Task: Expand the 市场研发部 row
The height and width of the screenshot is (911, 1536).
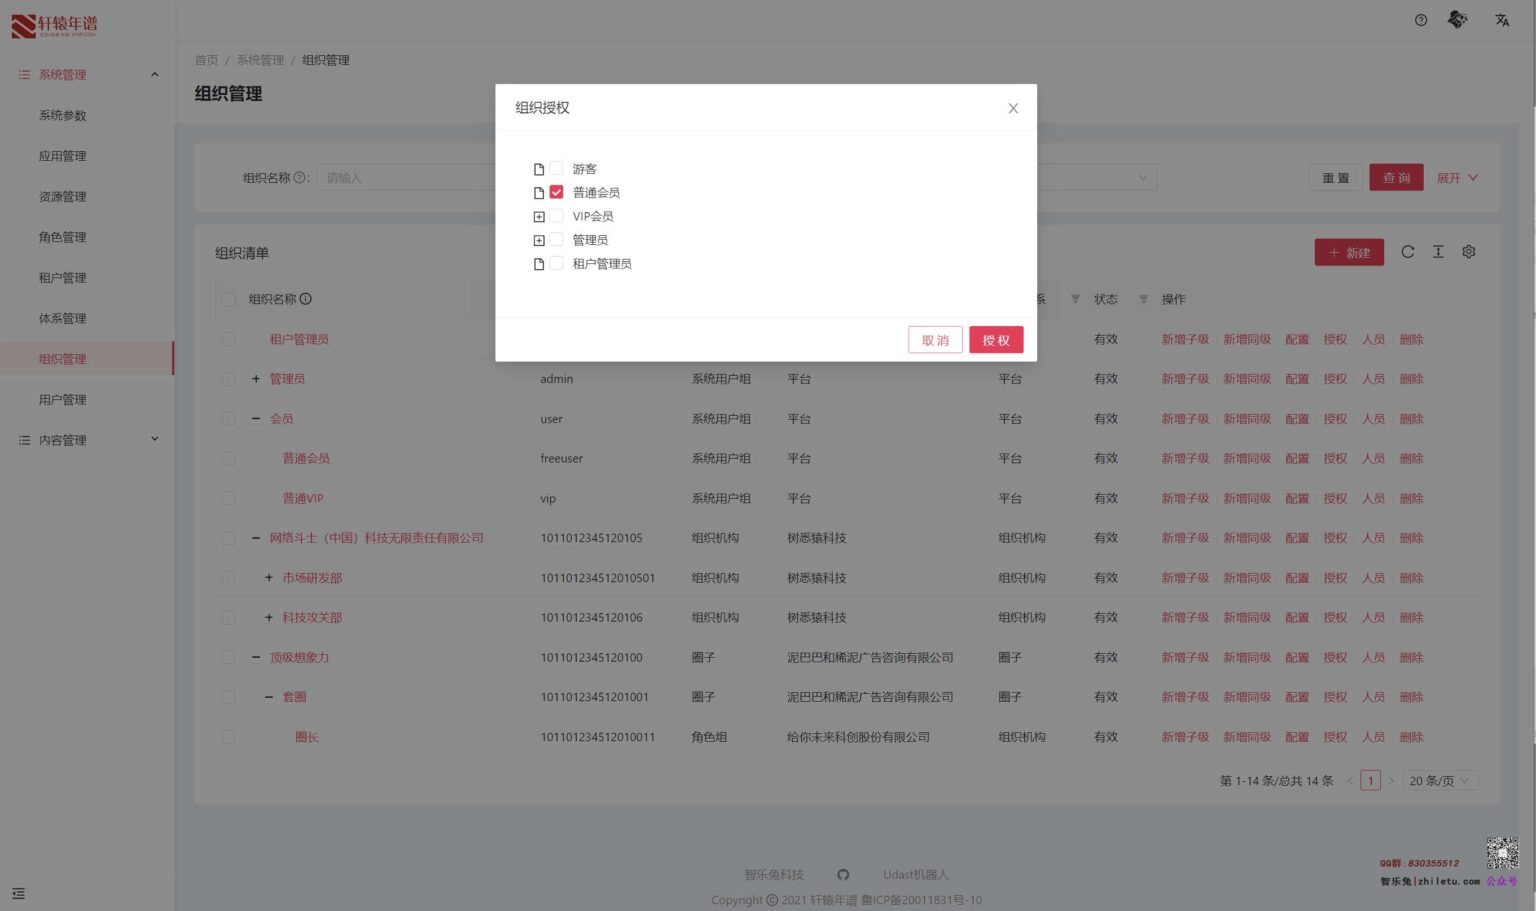Action: [x=268, y=578]
